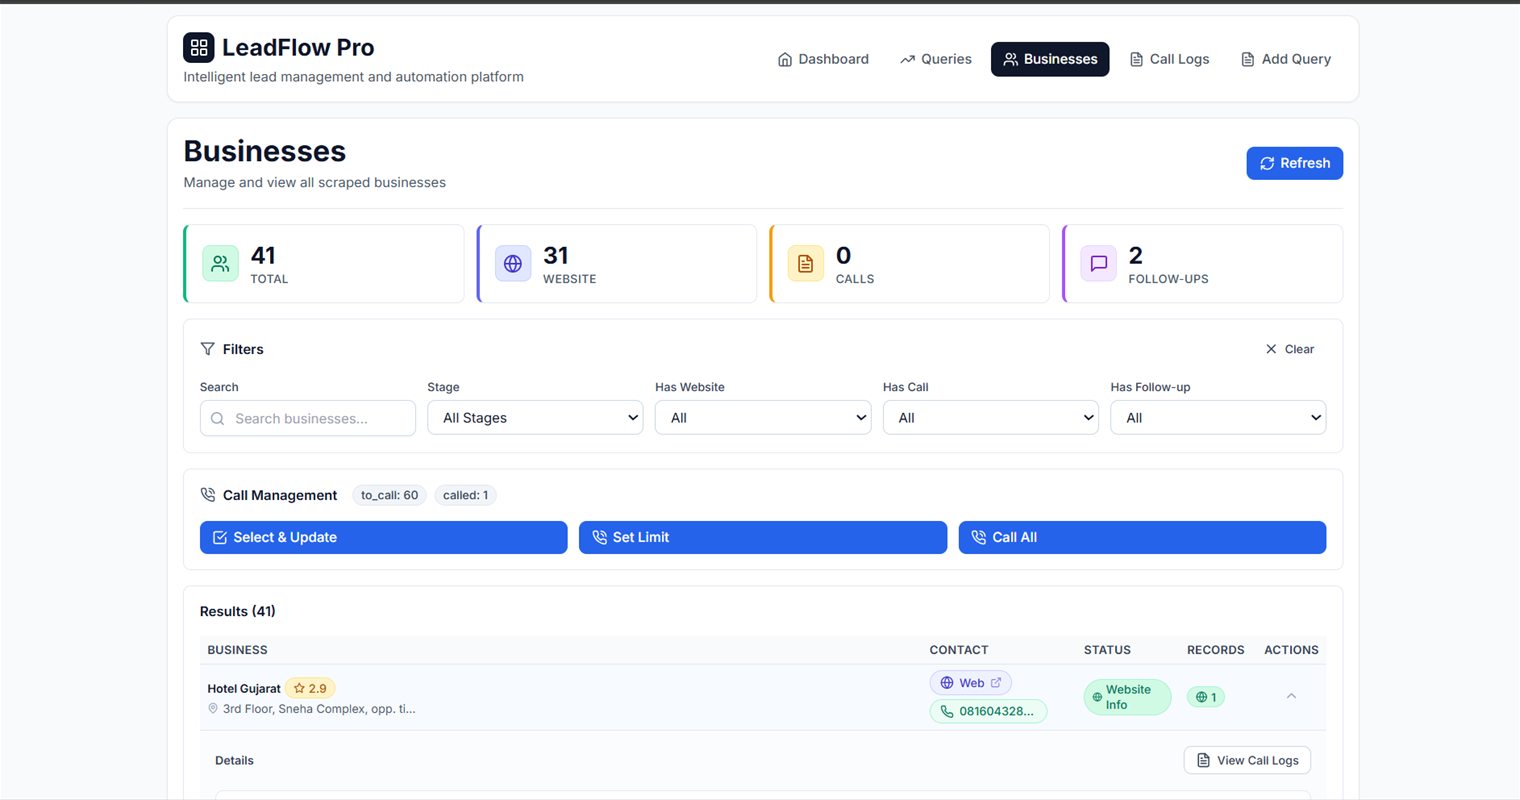Click the Hotel Gujarat business name

click(x=244, y=688)
